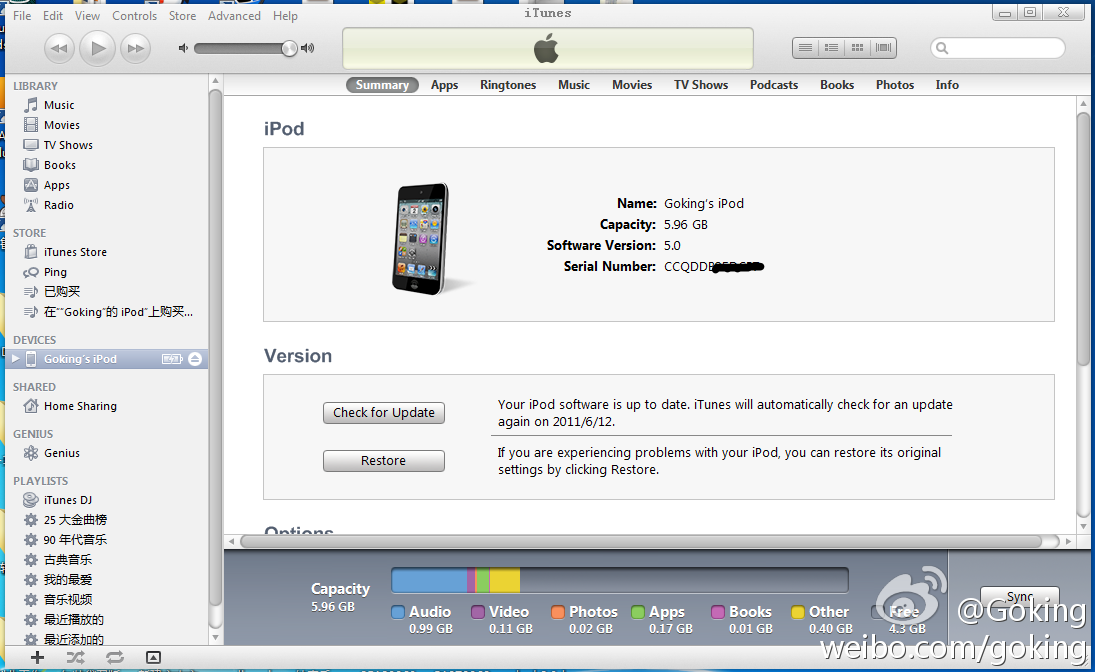Image resolution: width=1095 pixels, height=672 pixels.
Task: Open the View menu
Action: 87,15
